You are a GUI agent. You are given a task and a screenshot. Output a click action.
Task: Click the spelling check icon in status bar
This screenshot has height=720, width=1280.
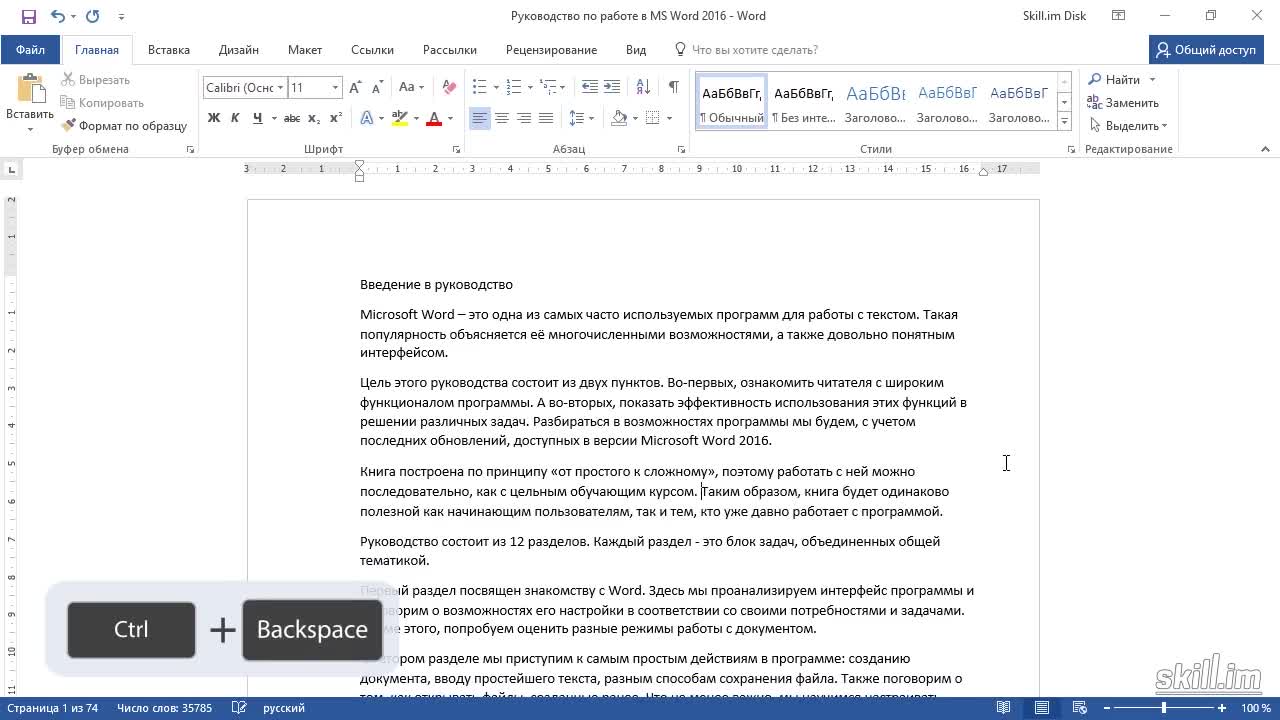point(239,708)
